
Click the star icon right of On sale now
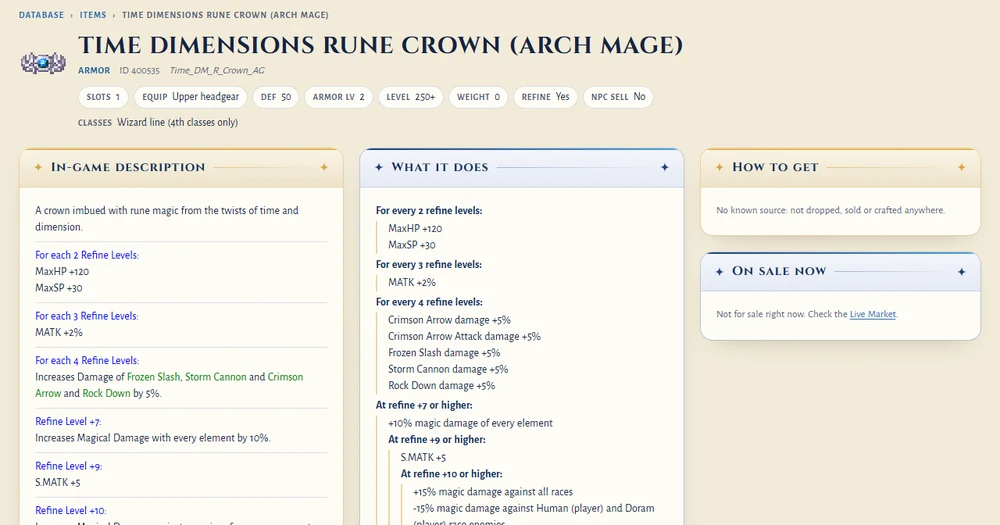point(962,272)
